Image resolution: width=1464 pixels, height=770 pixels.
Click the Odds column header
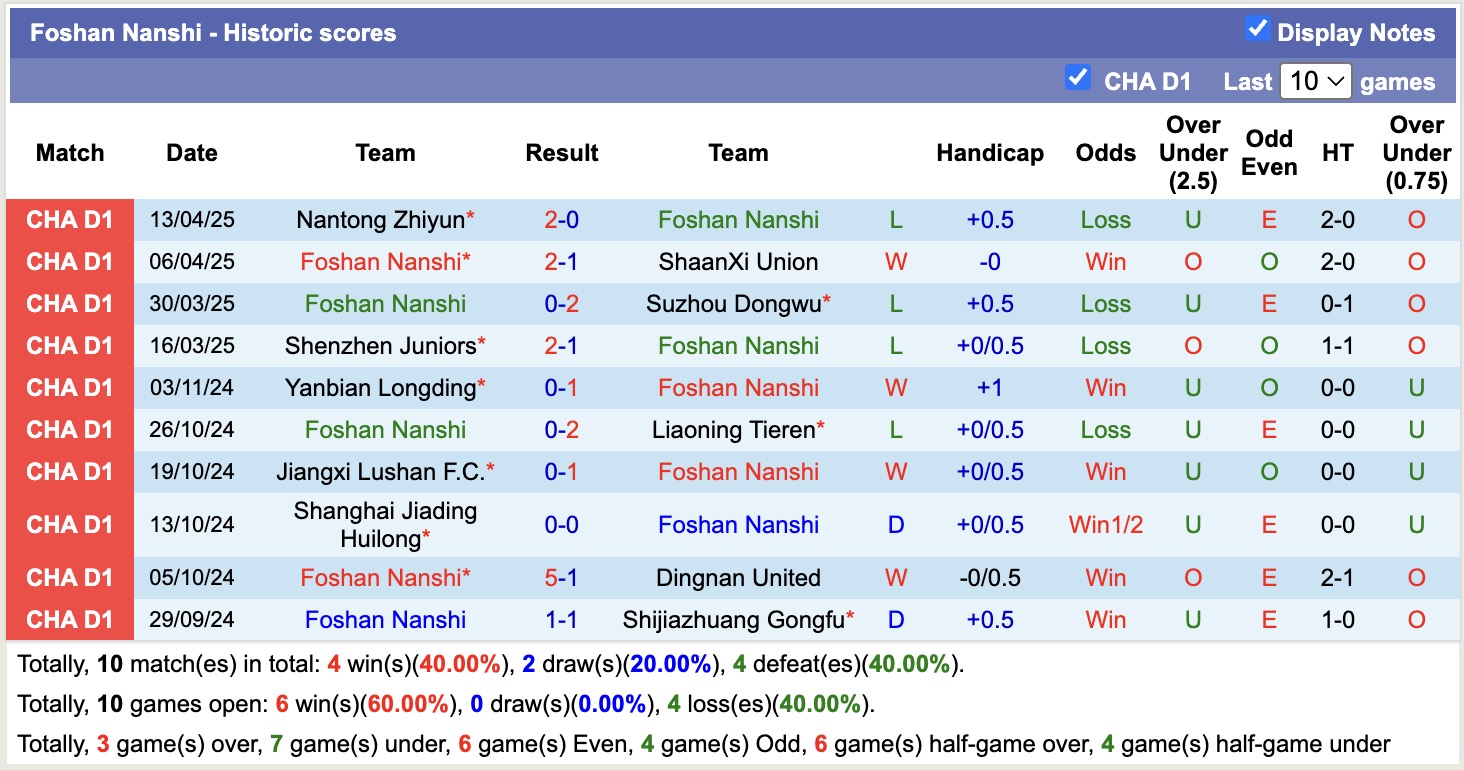[x=1105, y=153]
